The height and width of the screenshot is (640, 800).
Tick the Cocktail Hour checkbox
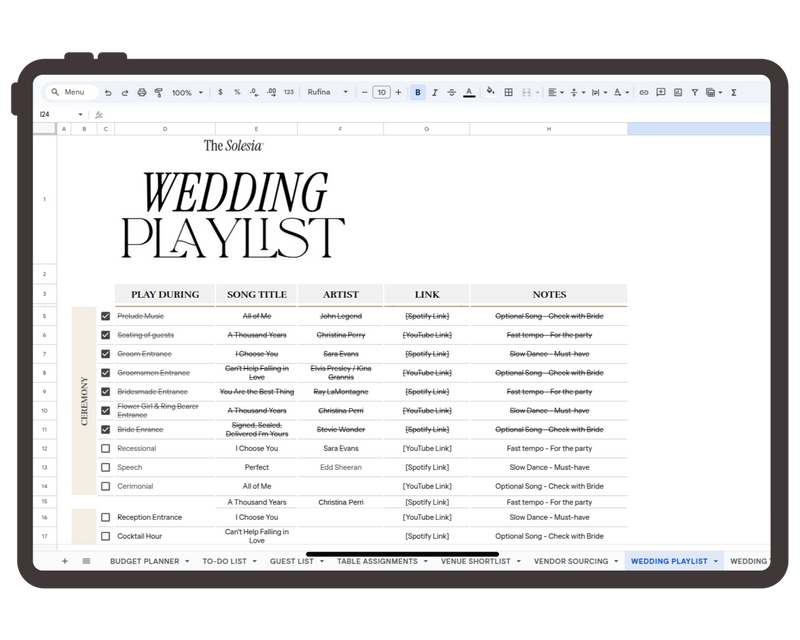tap(105, 536)
